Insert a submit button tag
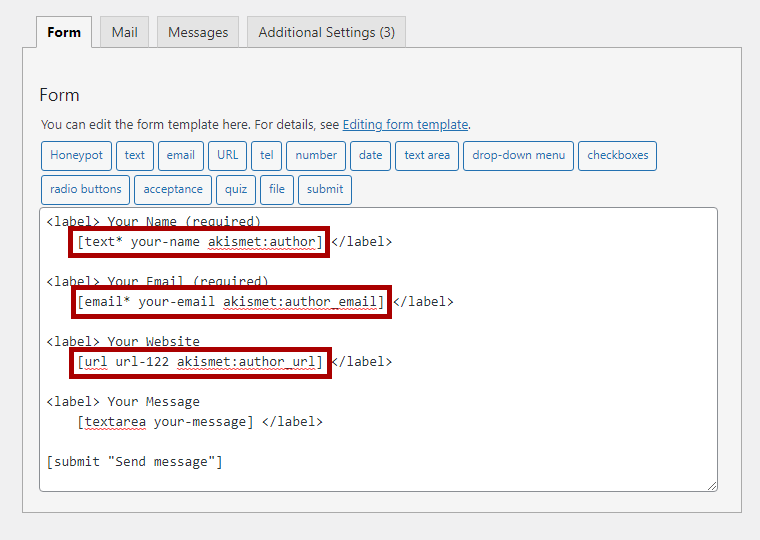This screenshot has width=760, height=540. tap(325, 190)
